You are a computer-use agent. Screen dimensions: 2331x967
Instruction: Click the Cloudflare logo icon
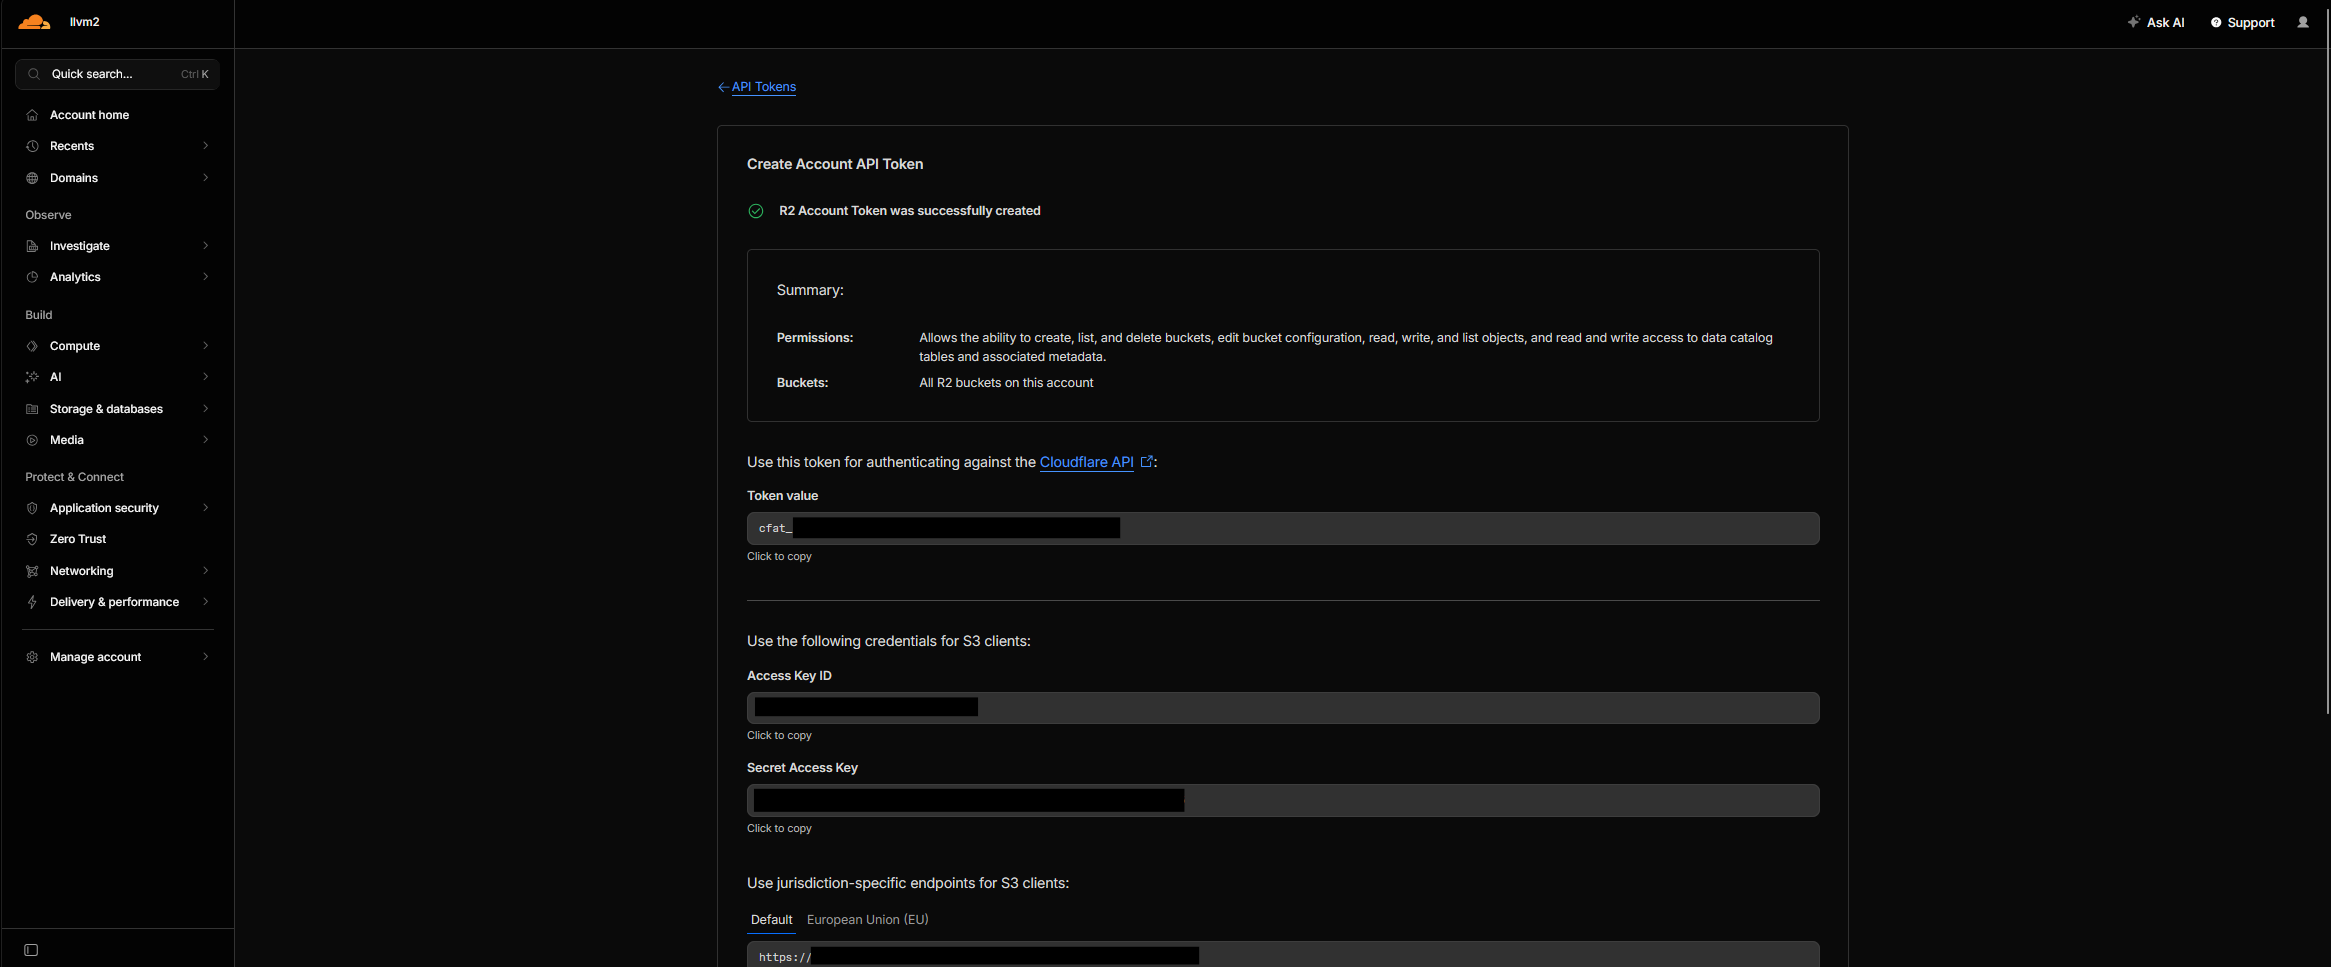point(34,22)
